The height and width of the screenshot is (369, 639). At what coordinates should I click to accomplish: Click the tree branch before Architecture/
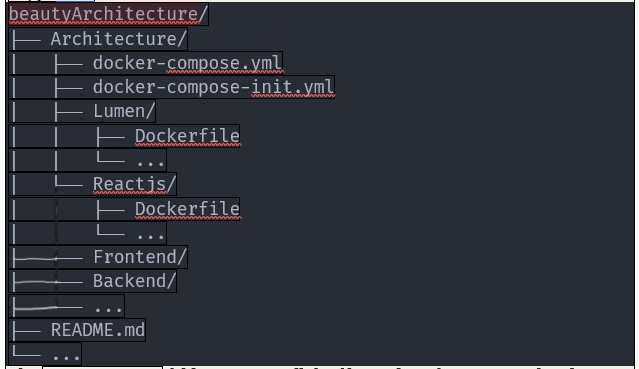(x=26, y=40)
